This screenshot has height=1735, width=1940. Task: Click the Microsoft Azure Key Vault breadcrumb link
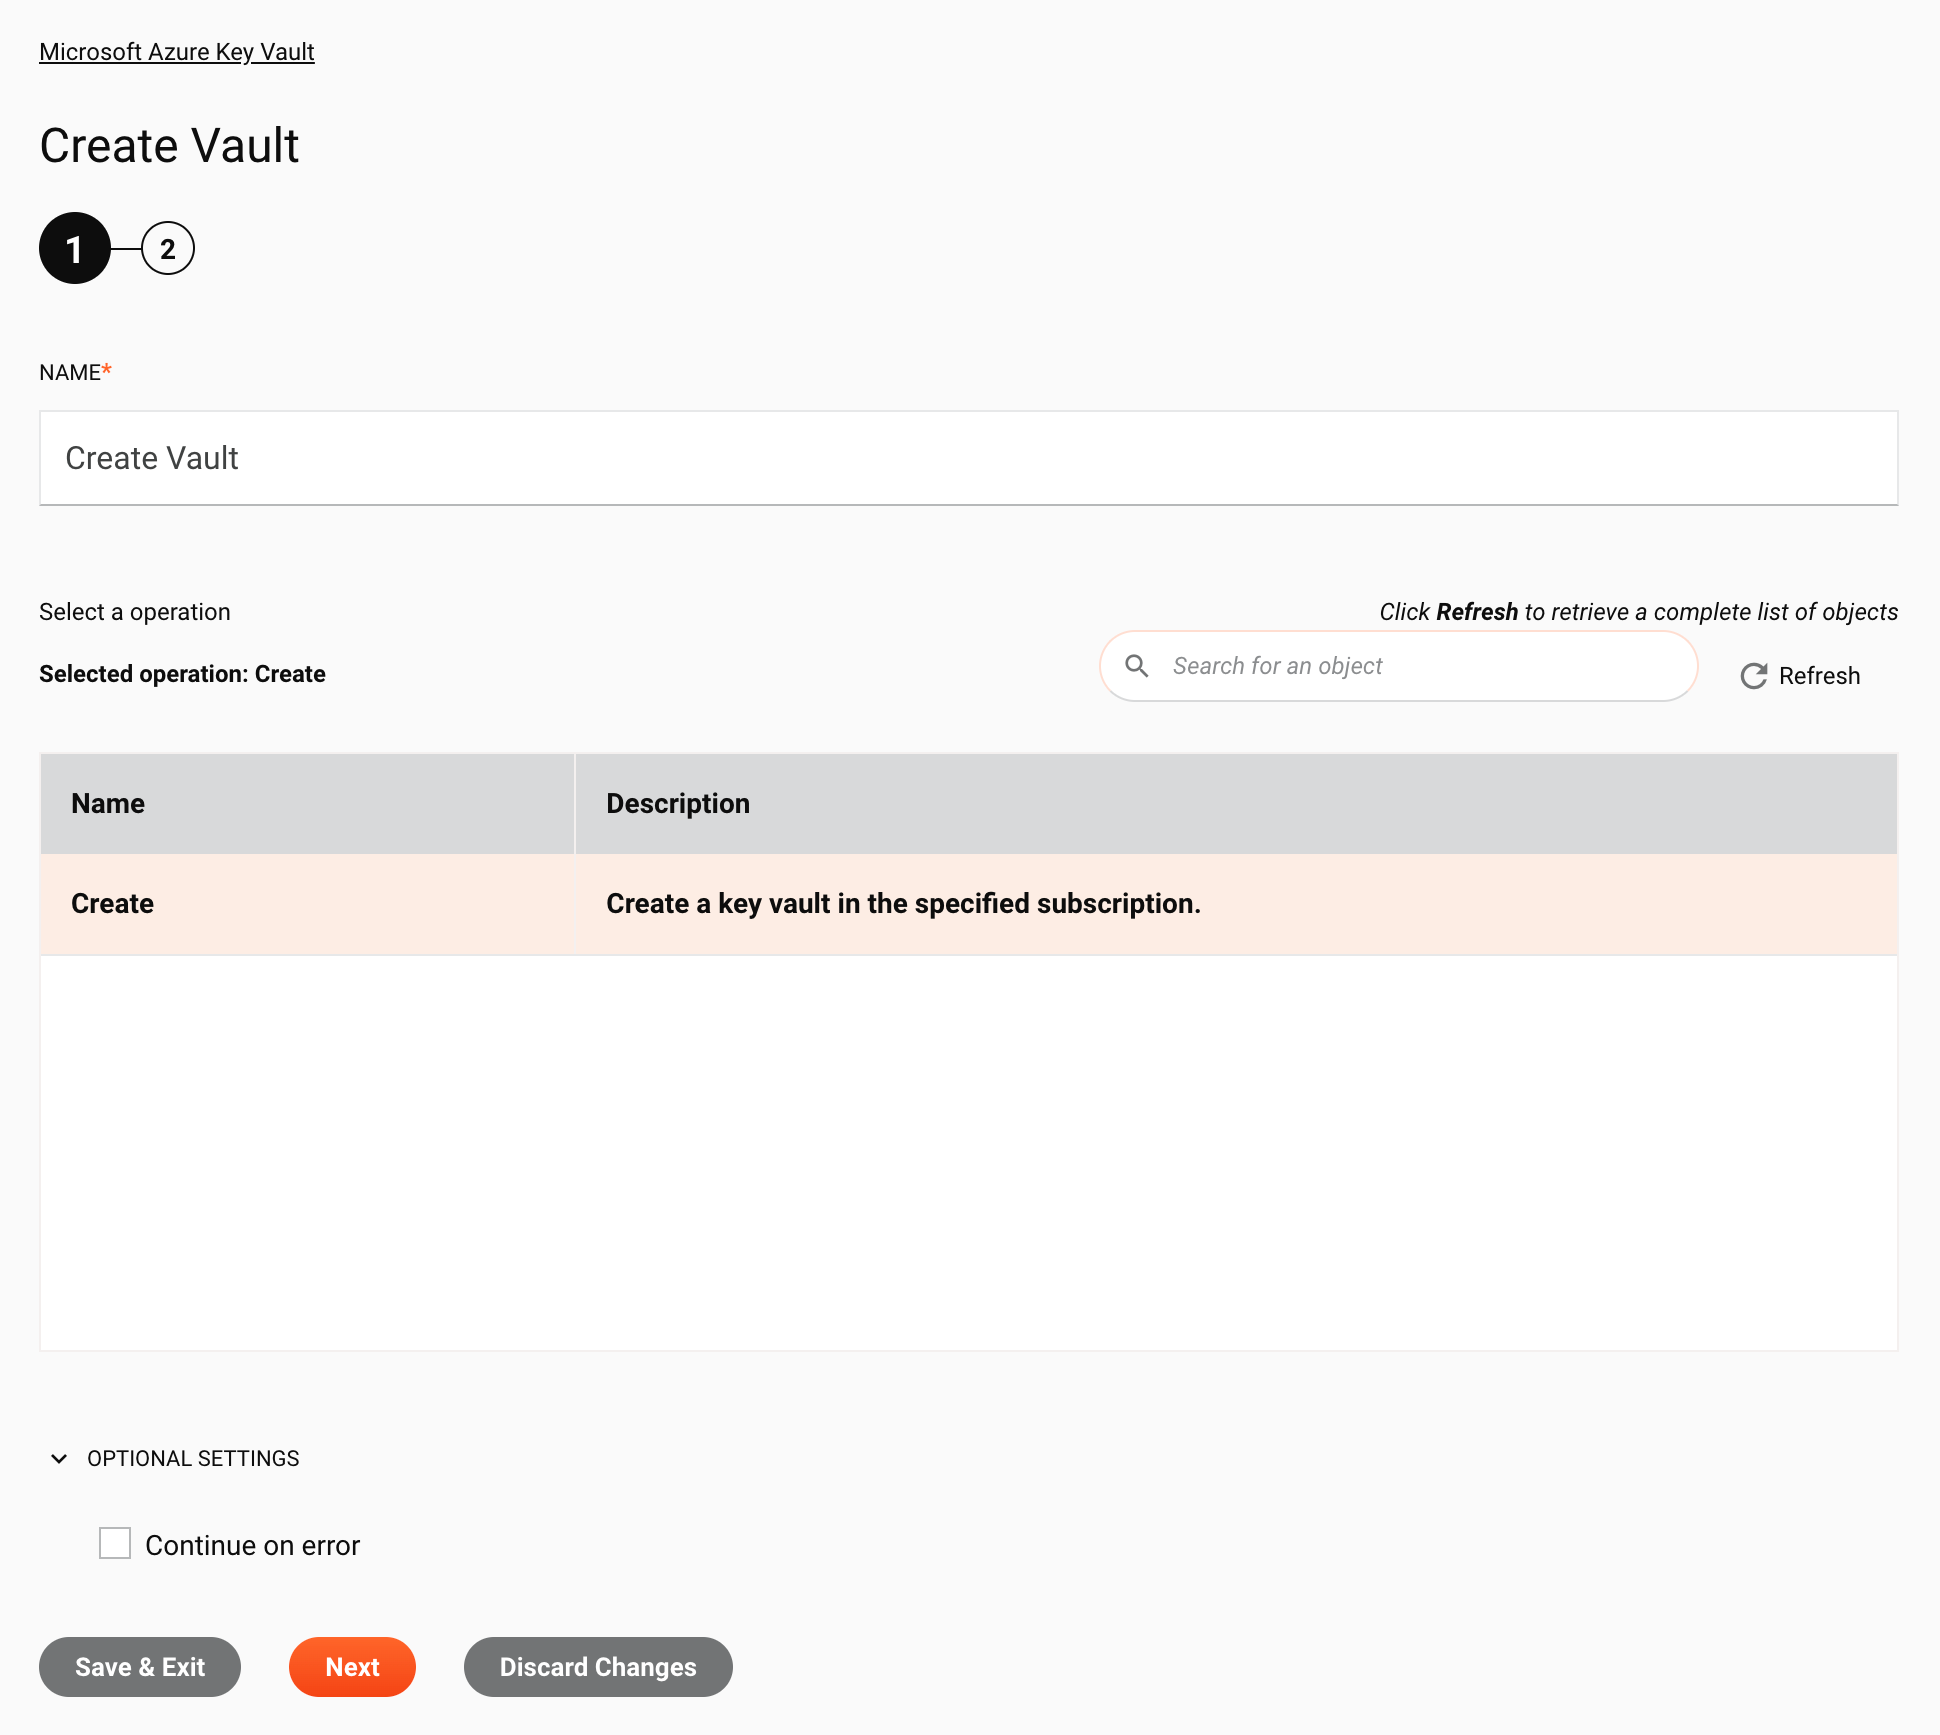(x=176, y=52)
